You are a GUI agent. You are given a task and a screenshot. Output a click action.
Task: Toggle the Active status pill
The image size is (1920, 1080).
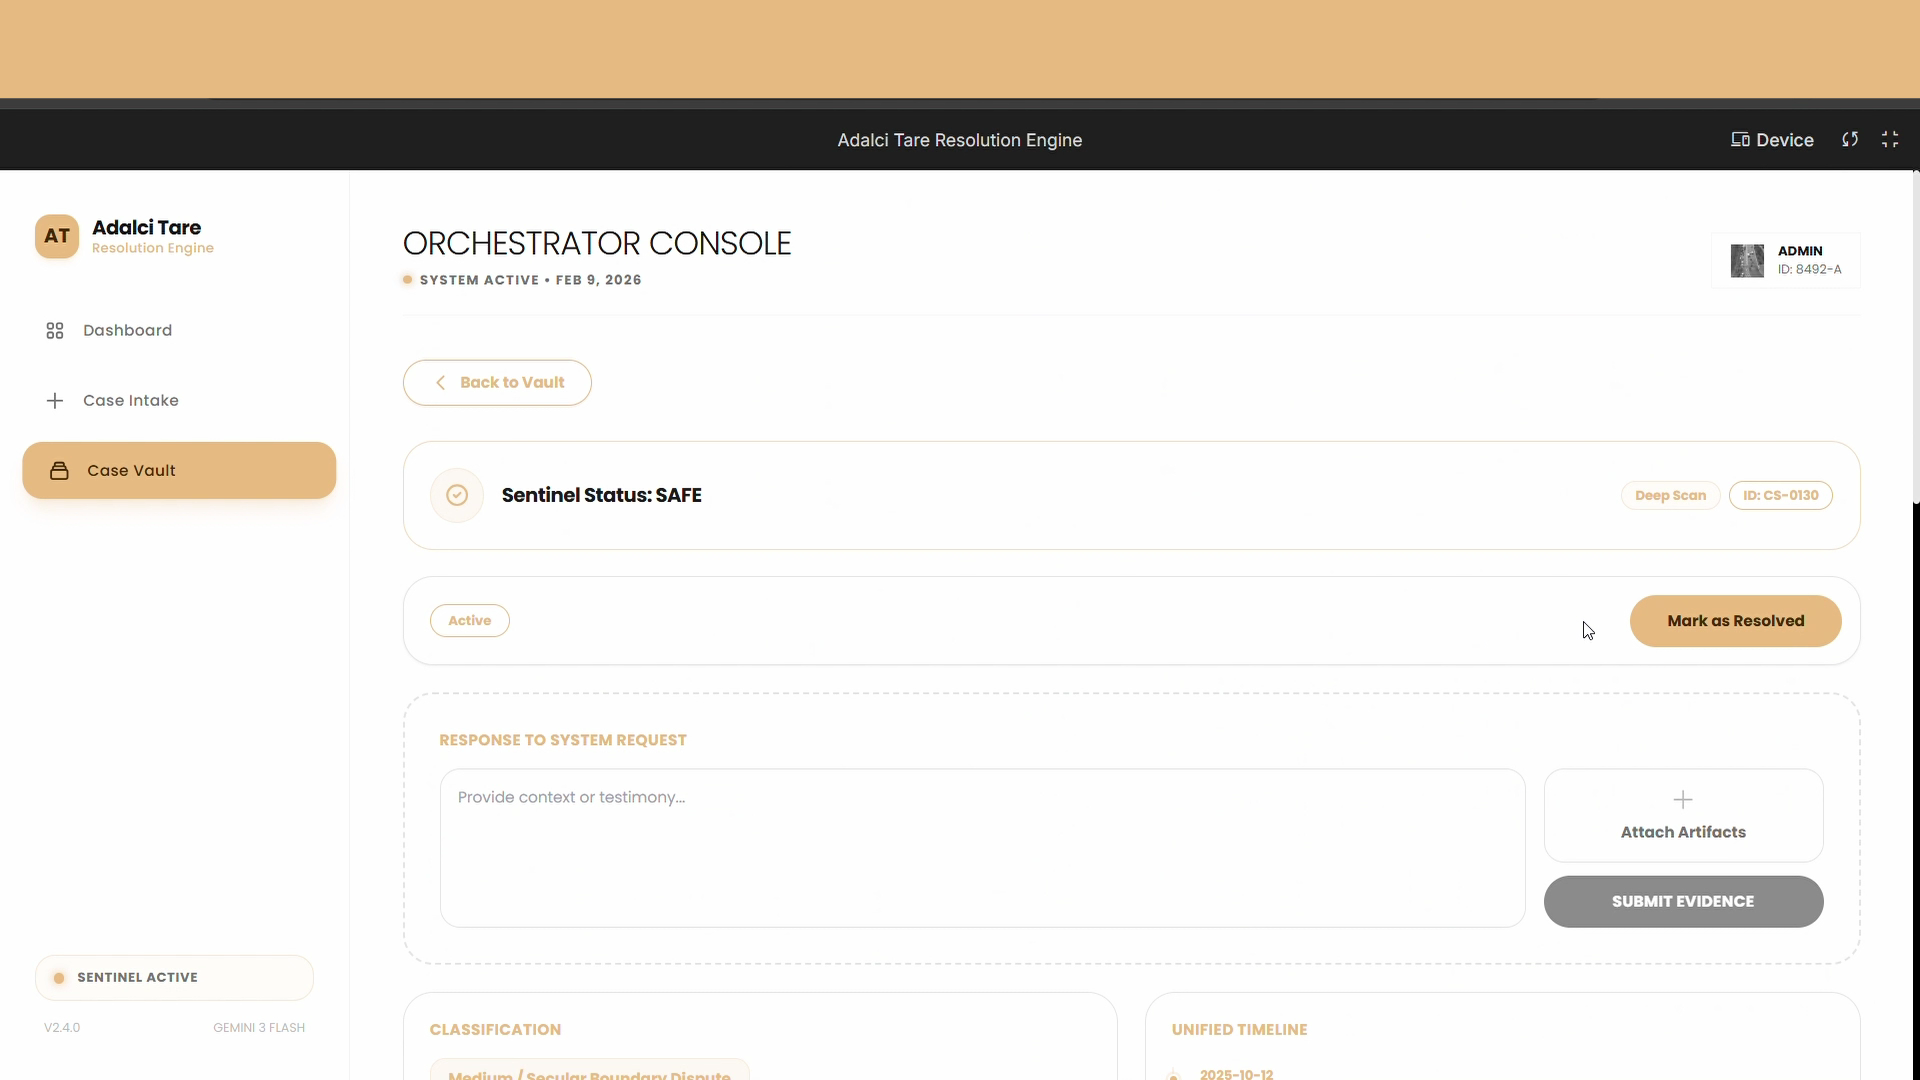coord(469,621)
